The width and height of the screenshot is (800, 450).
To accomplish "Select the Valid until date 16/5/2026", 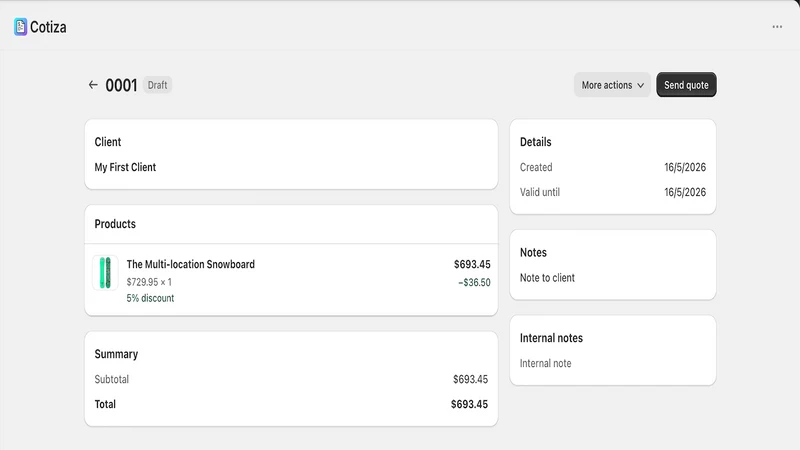I will (x=685, y=192).
